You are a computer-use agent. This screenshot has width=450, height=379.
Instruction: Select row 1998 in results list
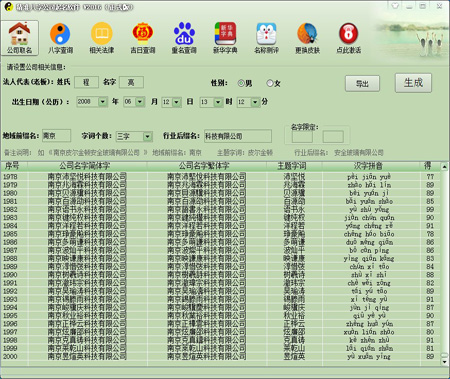[x=220, y=340]
